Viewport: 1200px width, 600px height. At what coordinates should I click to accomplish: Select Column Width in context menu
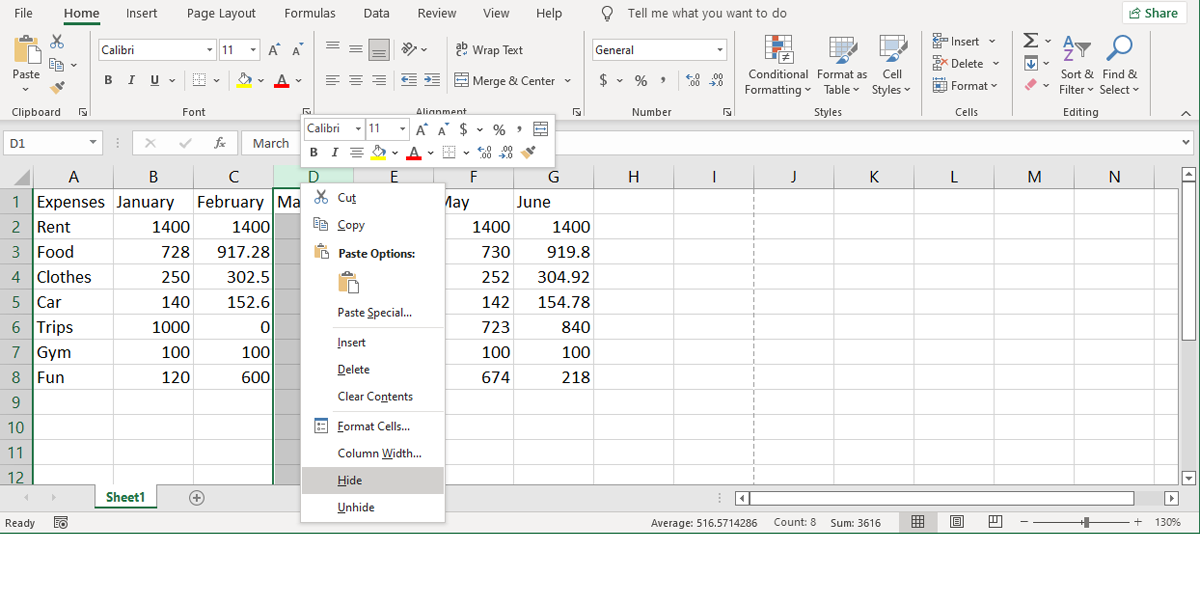coord(373,453)
